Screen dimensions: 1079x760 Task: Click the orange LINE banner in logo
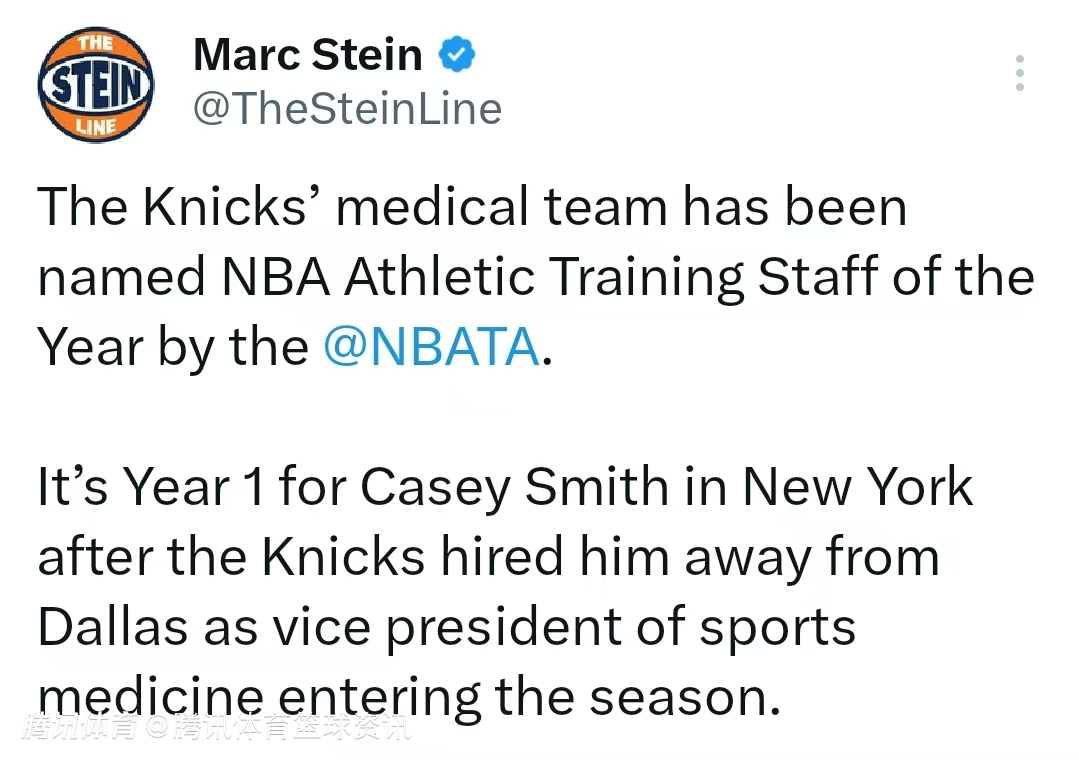coord(96,125)
